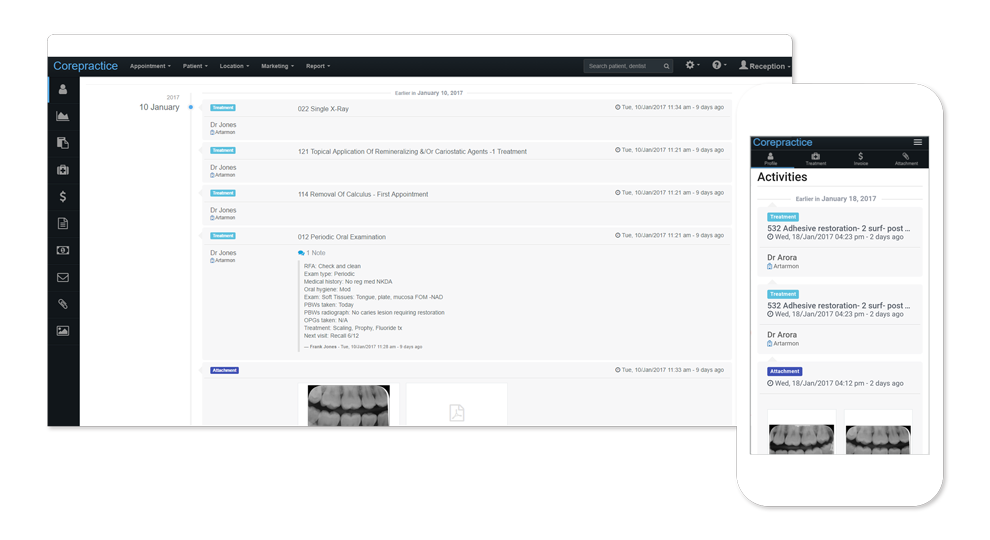990x540 pixels.
Task: Click the search magnifier icon
Action: tap(667, 66)
